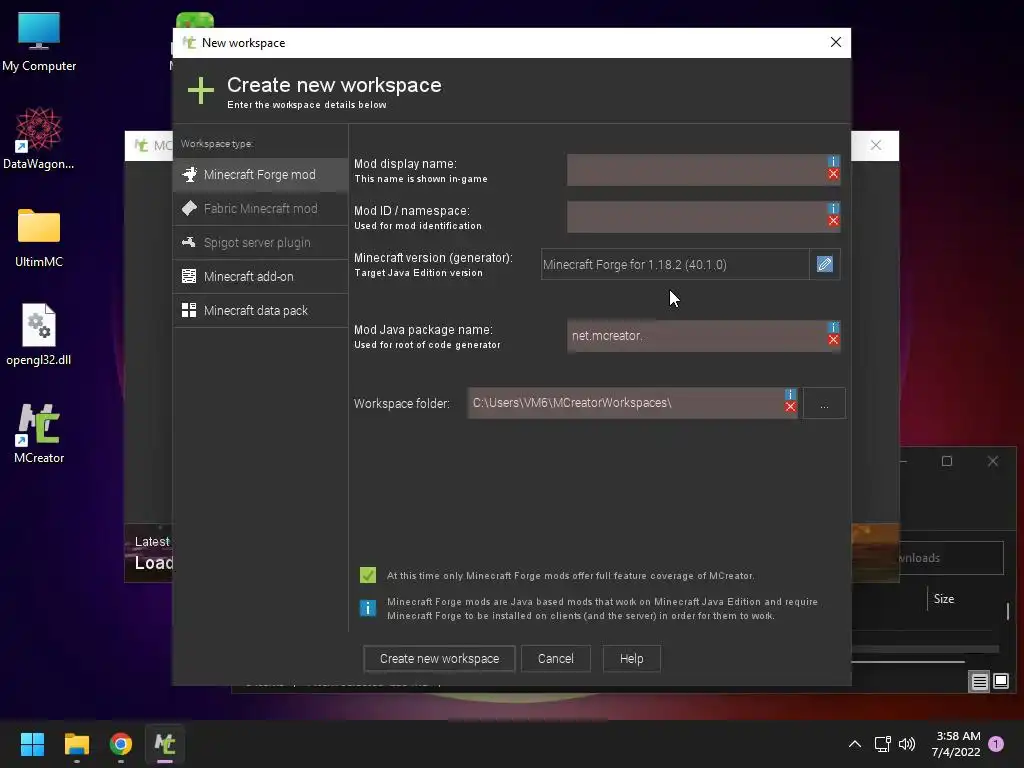
Task: Open File Explorer from taskbar
Action: 76,744
